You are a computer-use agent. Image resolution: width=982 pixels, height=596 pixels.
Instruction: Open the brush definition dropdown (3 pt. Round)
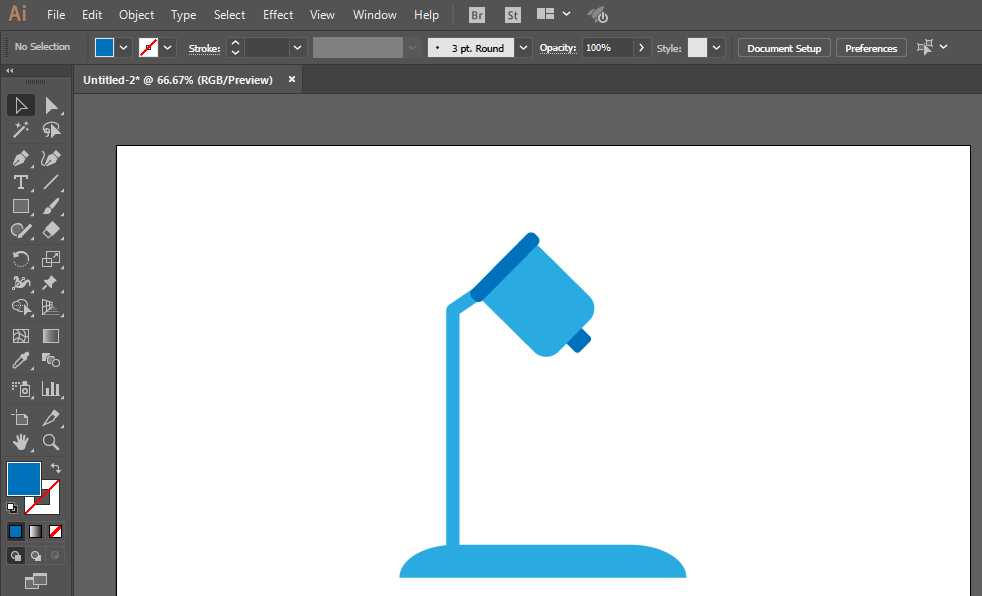tap(523, 47)
